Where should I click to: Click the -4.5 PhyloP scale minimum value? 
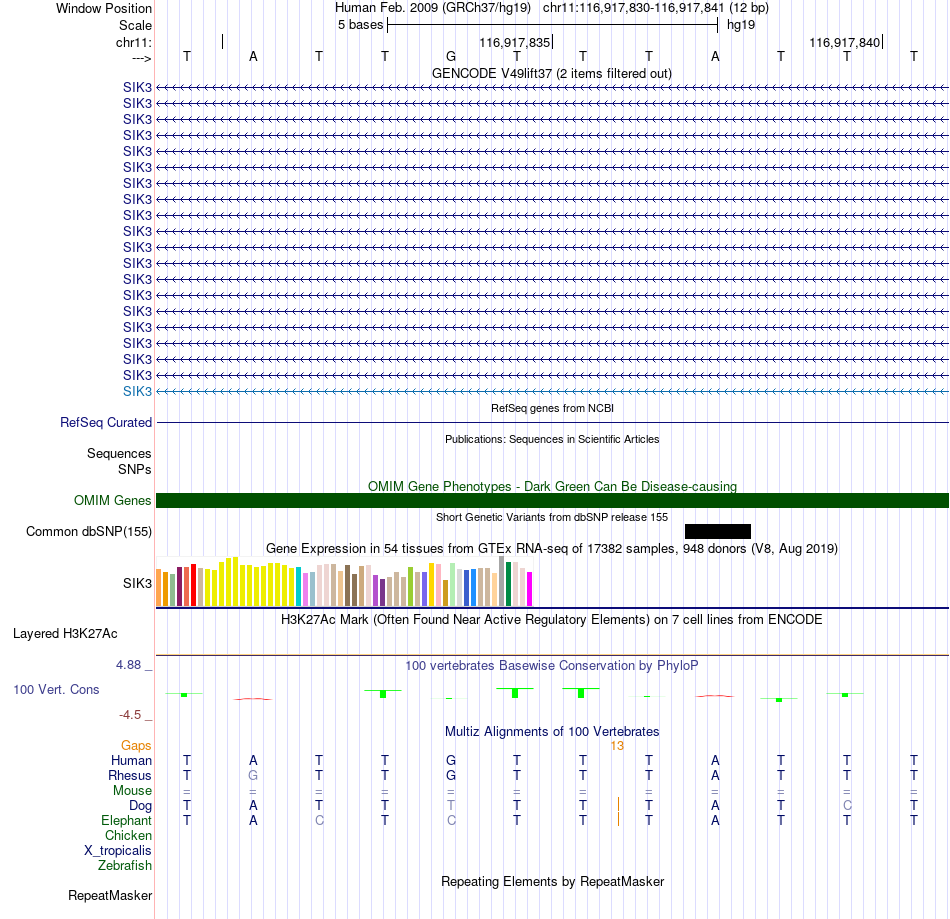pyautogui.click(x=130, y=715)
